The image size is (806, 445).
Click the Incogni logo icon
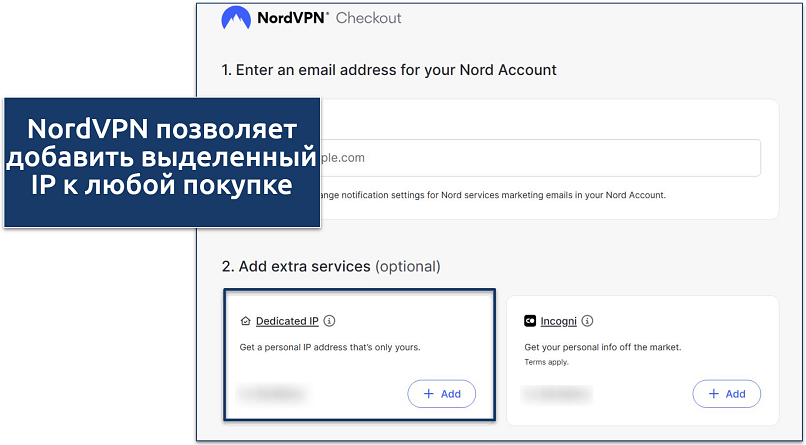click(530, 322)
